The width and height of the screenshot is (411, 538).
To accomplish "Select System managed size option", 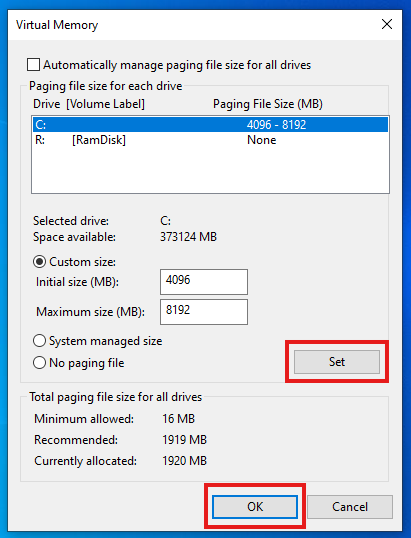I will point(39,341).
